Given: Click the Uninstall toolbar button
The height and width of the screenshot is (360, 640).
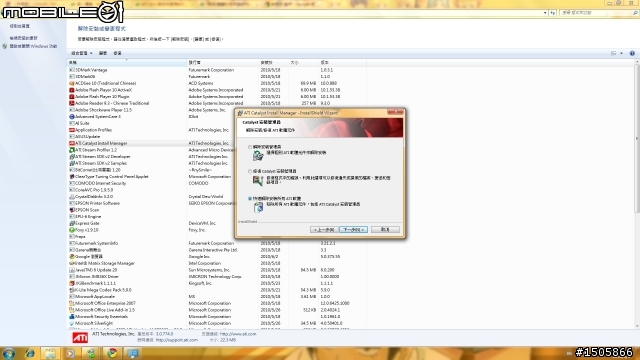Looking at the screenshot, I should (103, 53).
